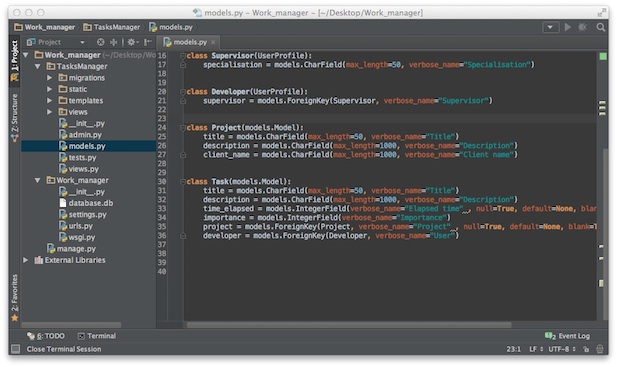
Task: Click Work_manager breadcrumb in navigation bar
Action: point(44,27)
